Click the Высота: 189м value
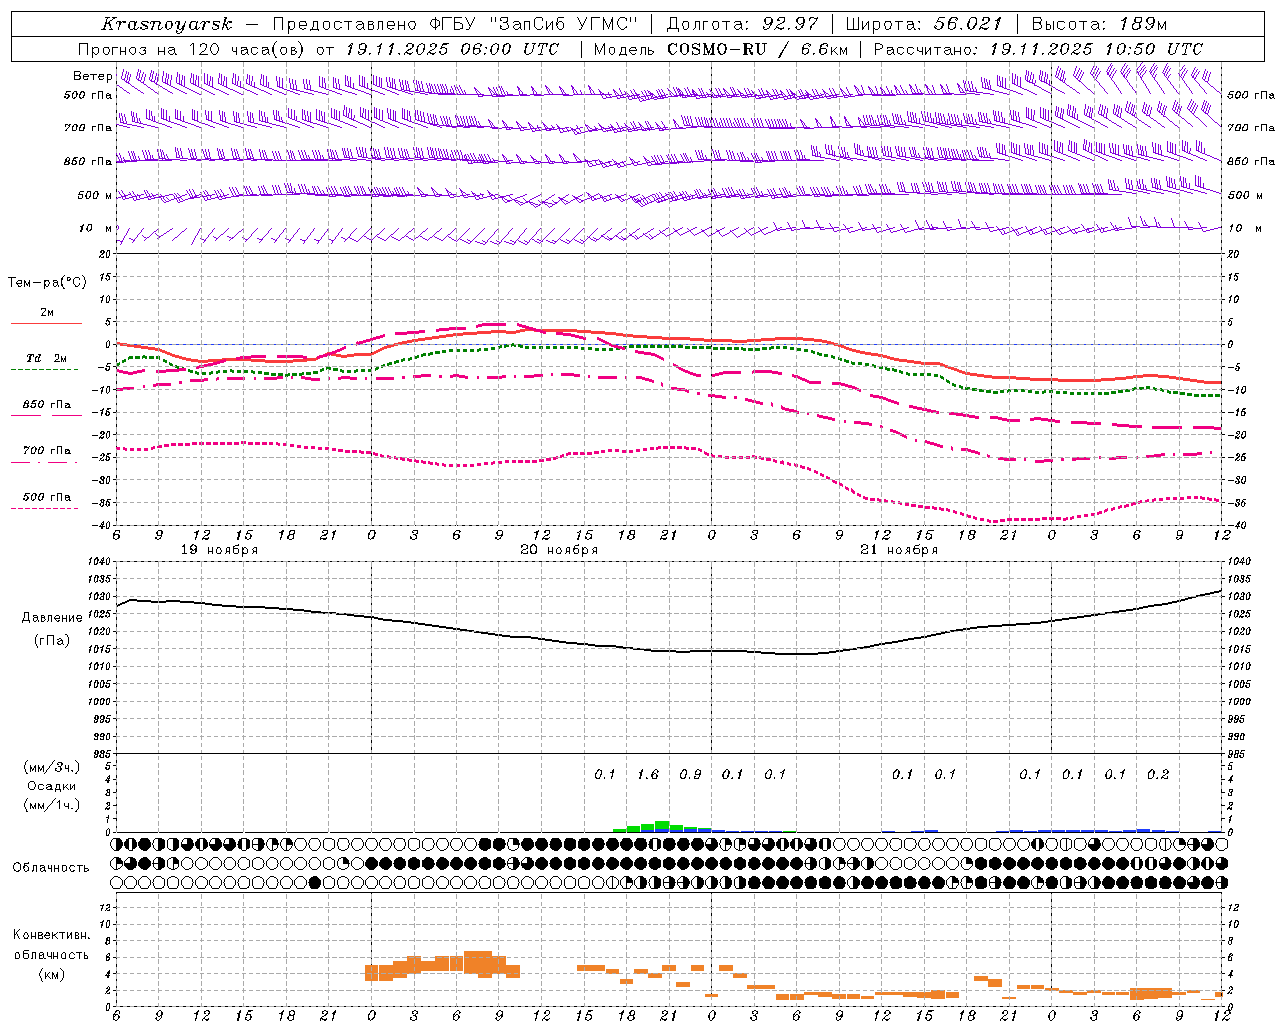 [1099, 24]
